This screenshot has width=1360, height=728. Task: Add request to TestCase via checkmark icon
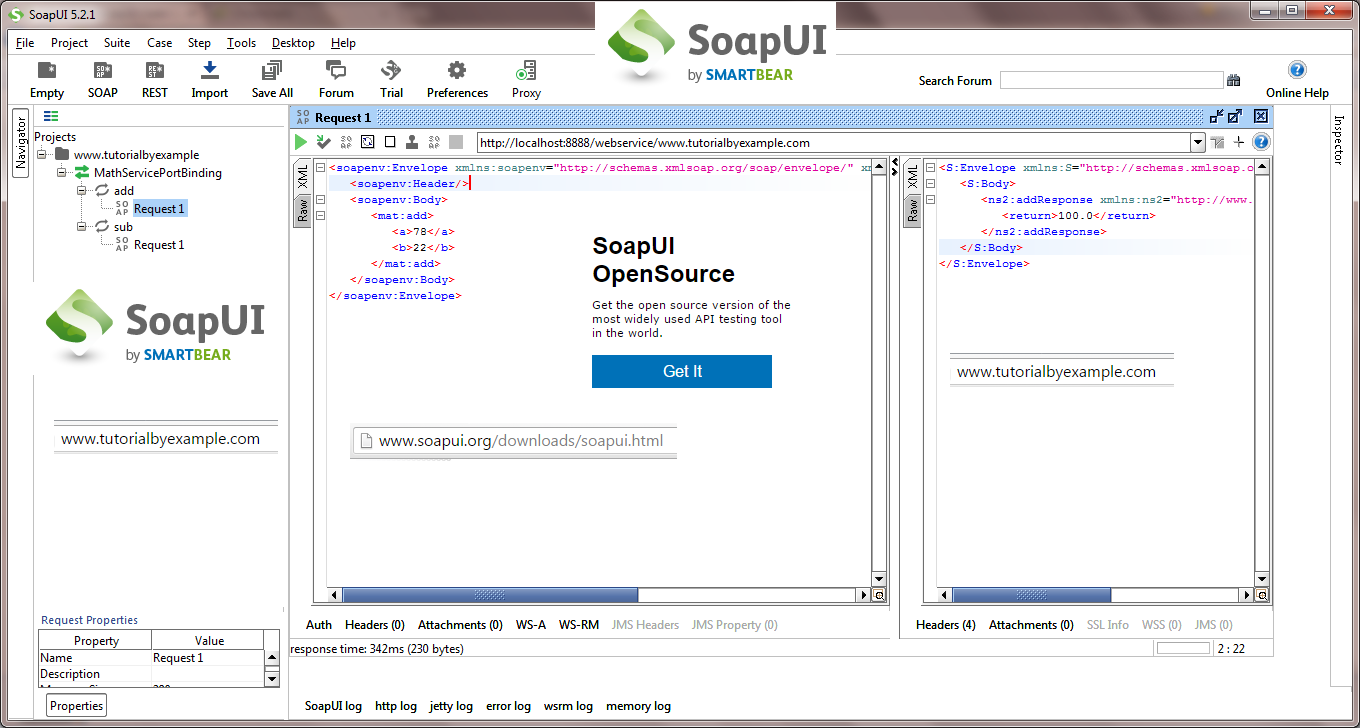323,142
